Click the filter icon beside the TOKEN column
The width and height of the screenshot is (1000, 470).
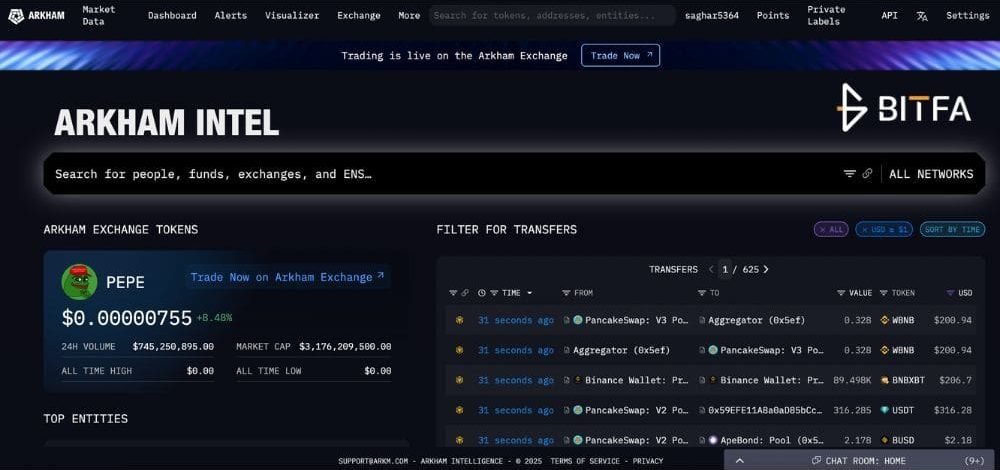(x=883, y=293)
